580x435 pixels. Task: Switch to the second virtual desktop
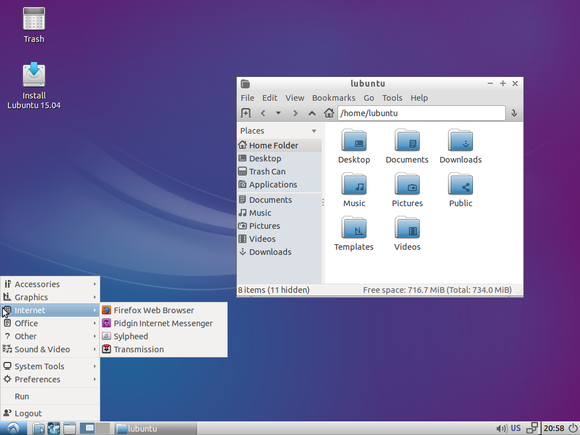(103, 428)
